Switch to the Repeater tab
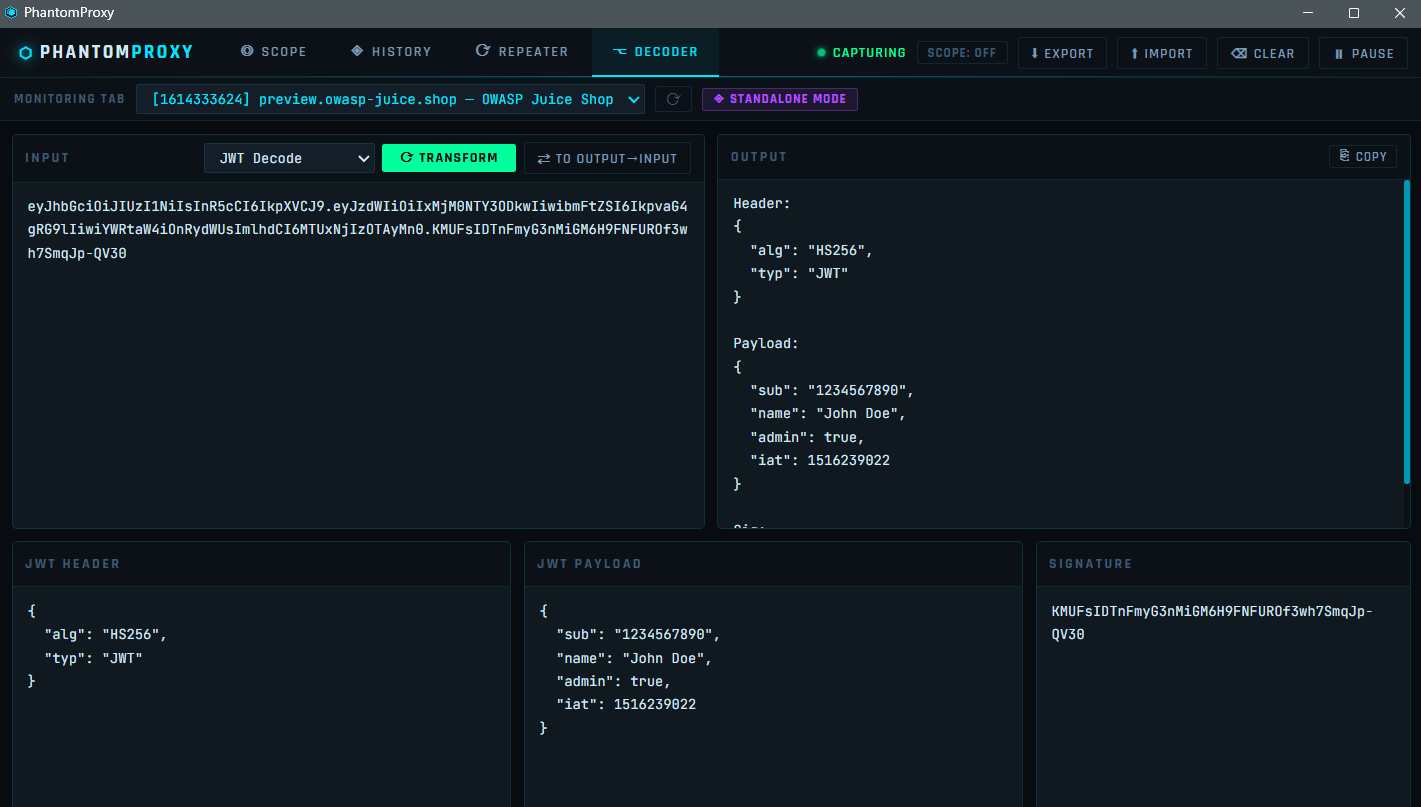This screenshot has height=807, width=1421. (x=522, y=52)
